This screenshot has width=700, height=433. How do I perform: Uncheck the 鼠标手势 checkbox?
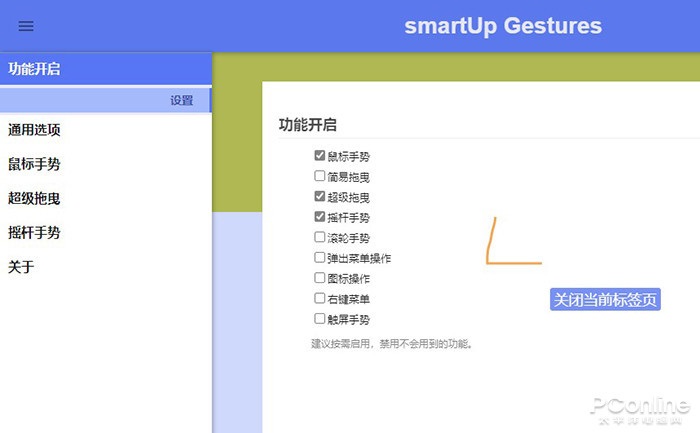tap(320, 155)
